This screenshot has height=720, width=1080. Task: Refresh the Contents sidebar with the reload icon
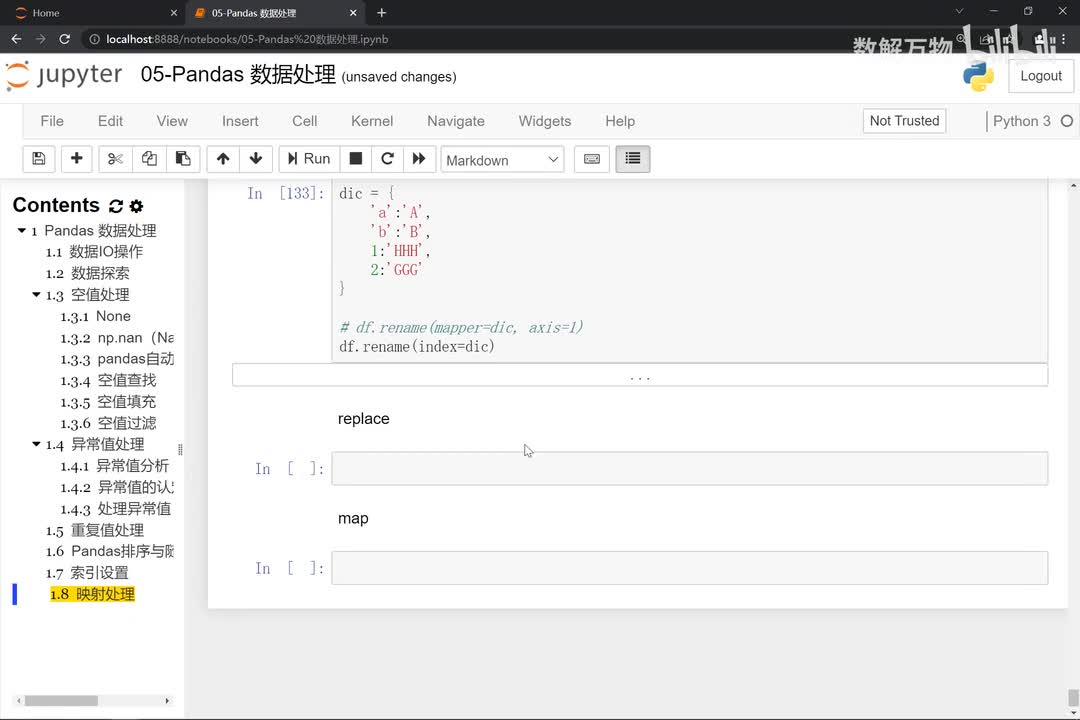point(116,206)
